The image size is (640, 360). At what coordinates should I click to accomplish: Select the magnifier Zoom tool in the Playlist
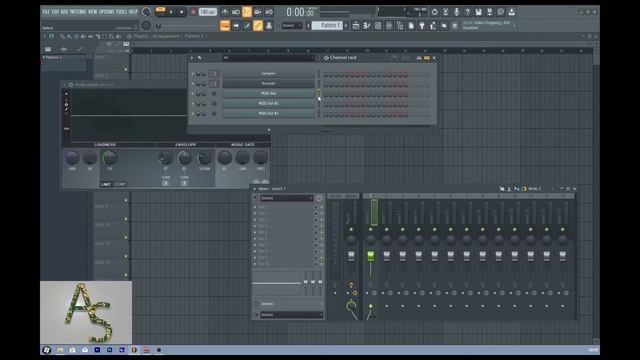(x=111, y=36)
